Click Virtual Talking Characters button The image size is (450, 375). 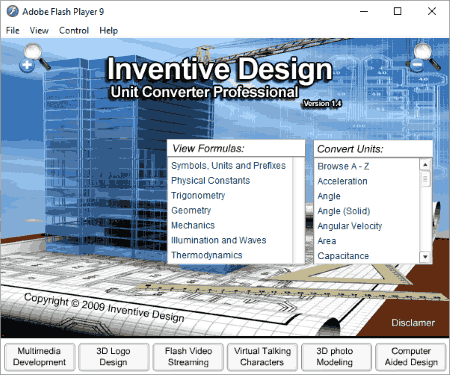click(262, 357)
